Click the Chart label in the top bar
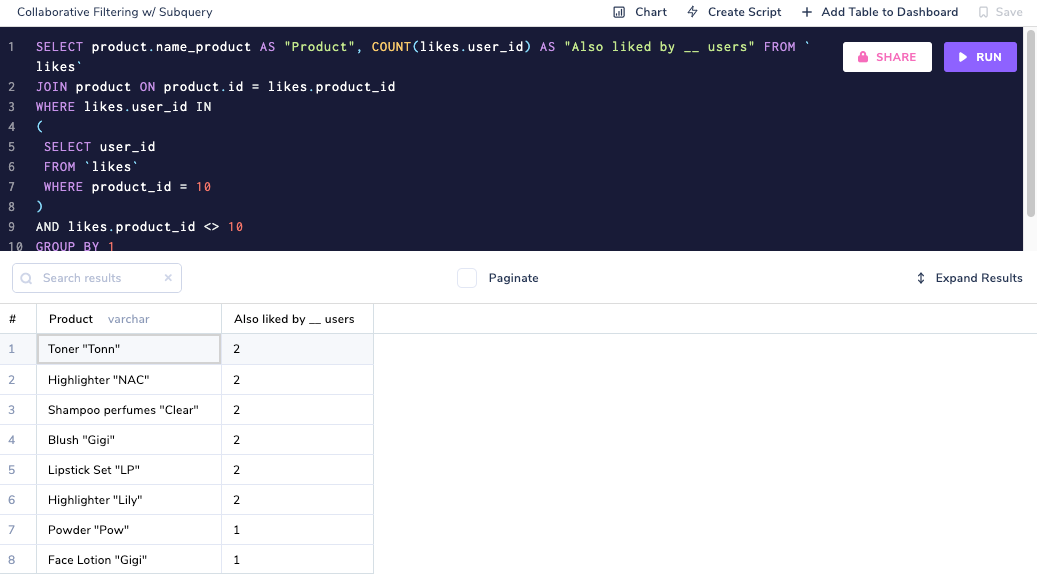The image size is (1037, 582). click(651, 12)
